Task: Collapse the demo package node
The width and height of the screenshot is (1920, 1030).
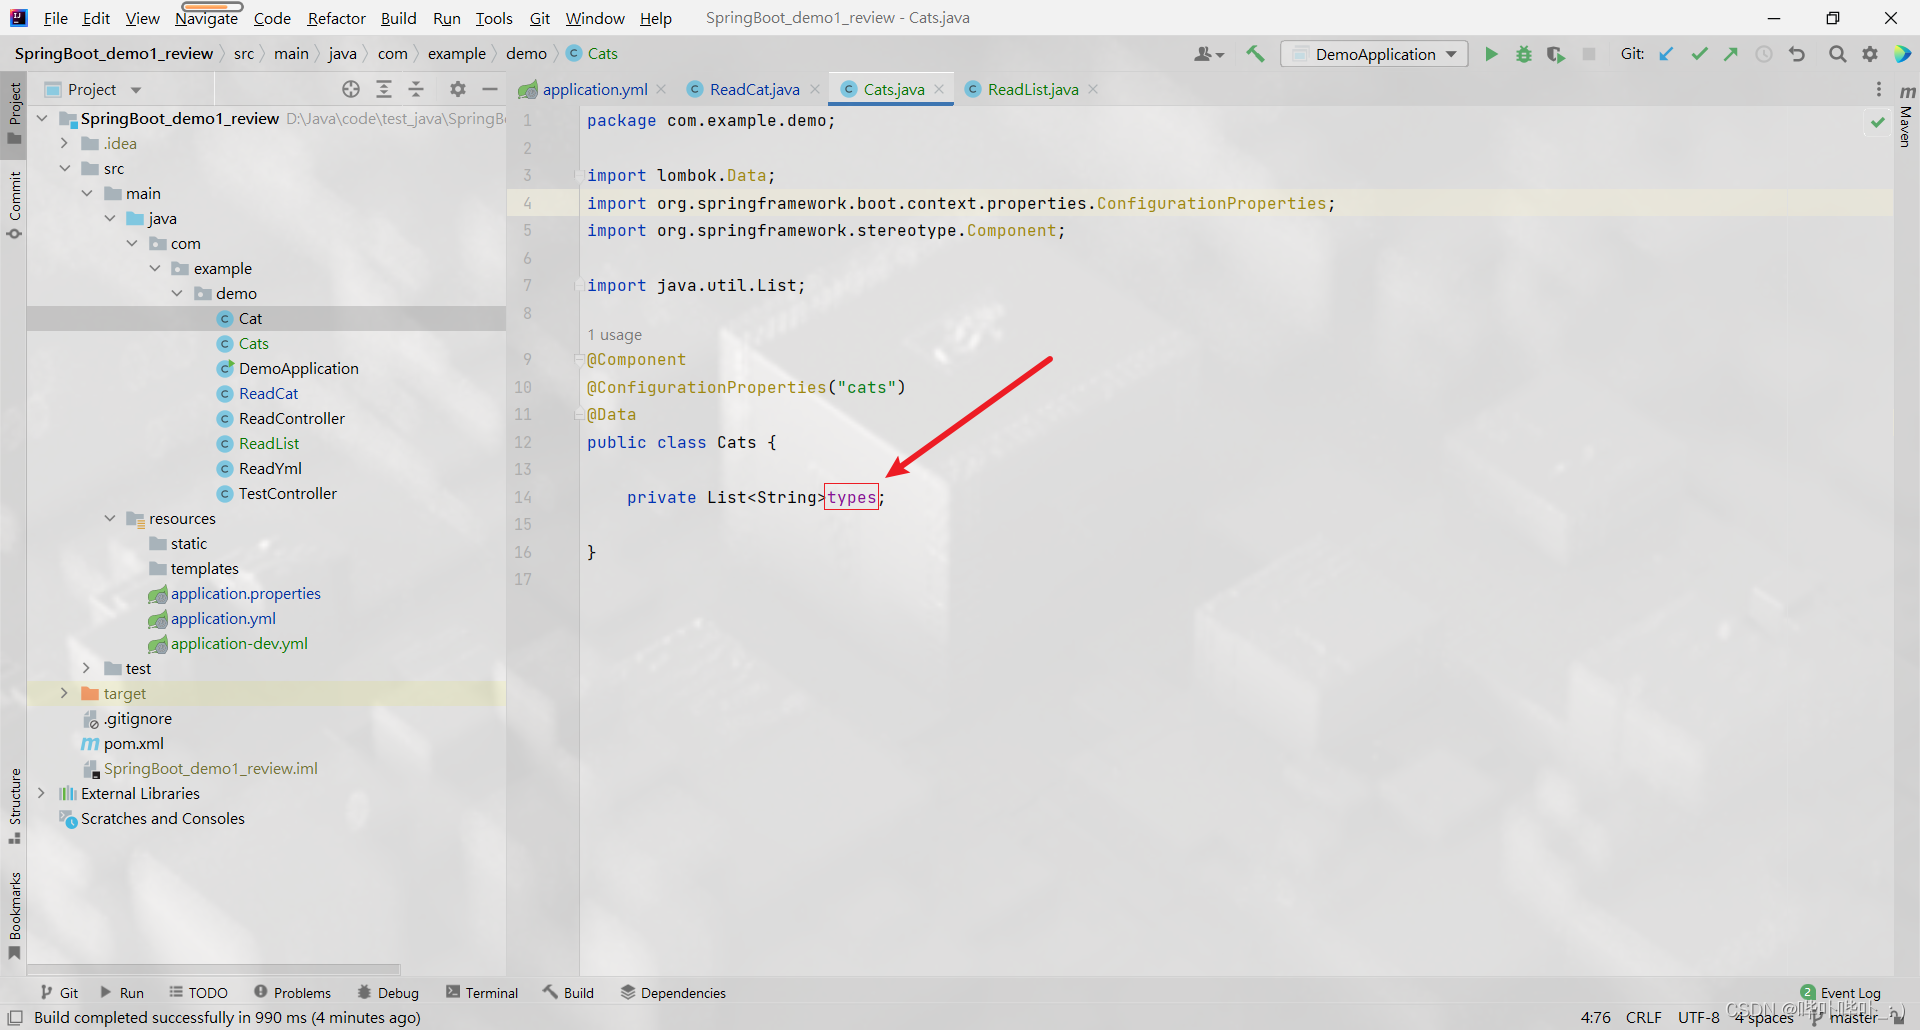Action: (x=177, y=293)
